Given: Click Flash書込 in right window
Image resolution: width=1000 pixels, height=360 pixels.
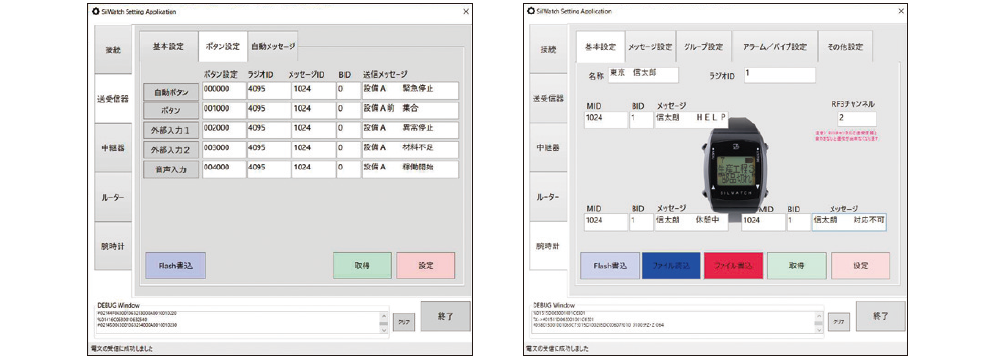Looking at the screenshot, I should [x=610, y=266].
